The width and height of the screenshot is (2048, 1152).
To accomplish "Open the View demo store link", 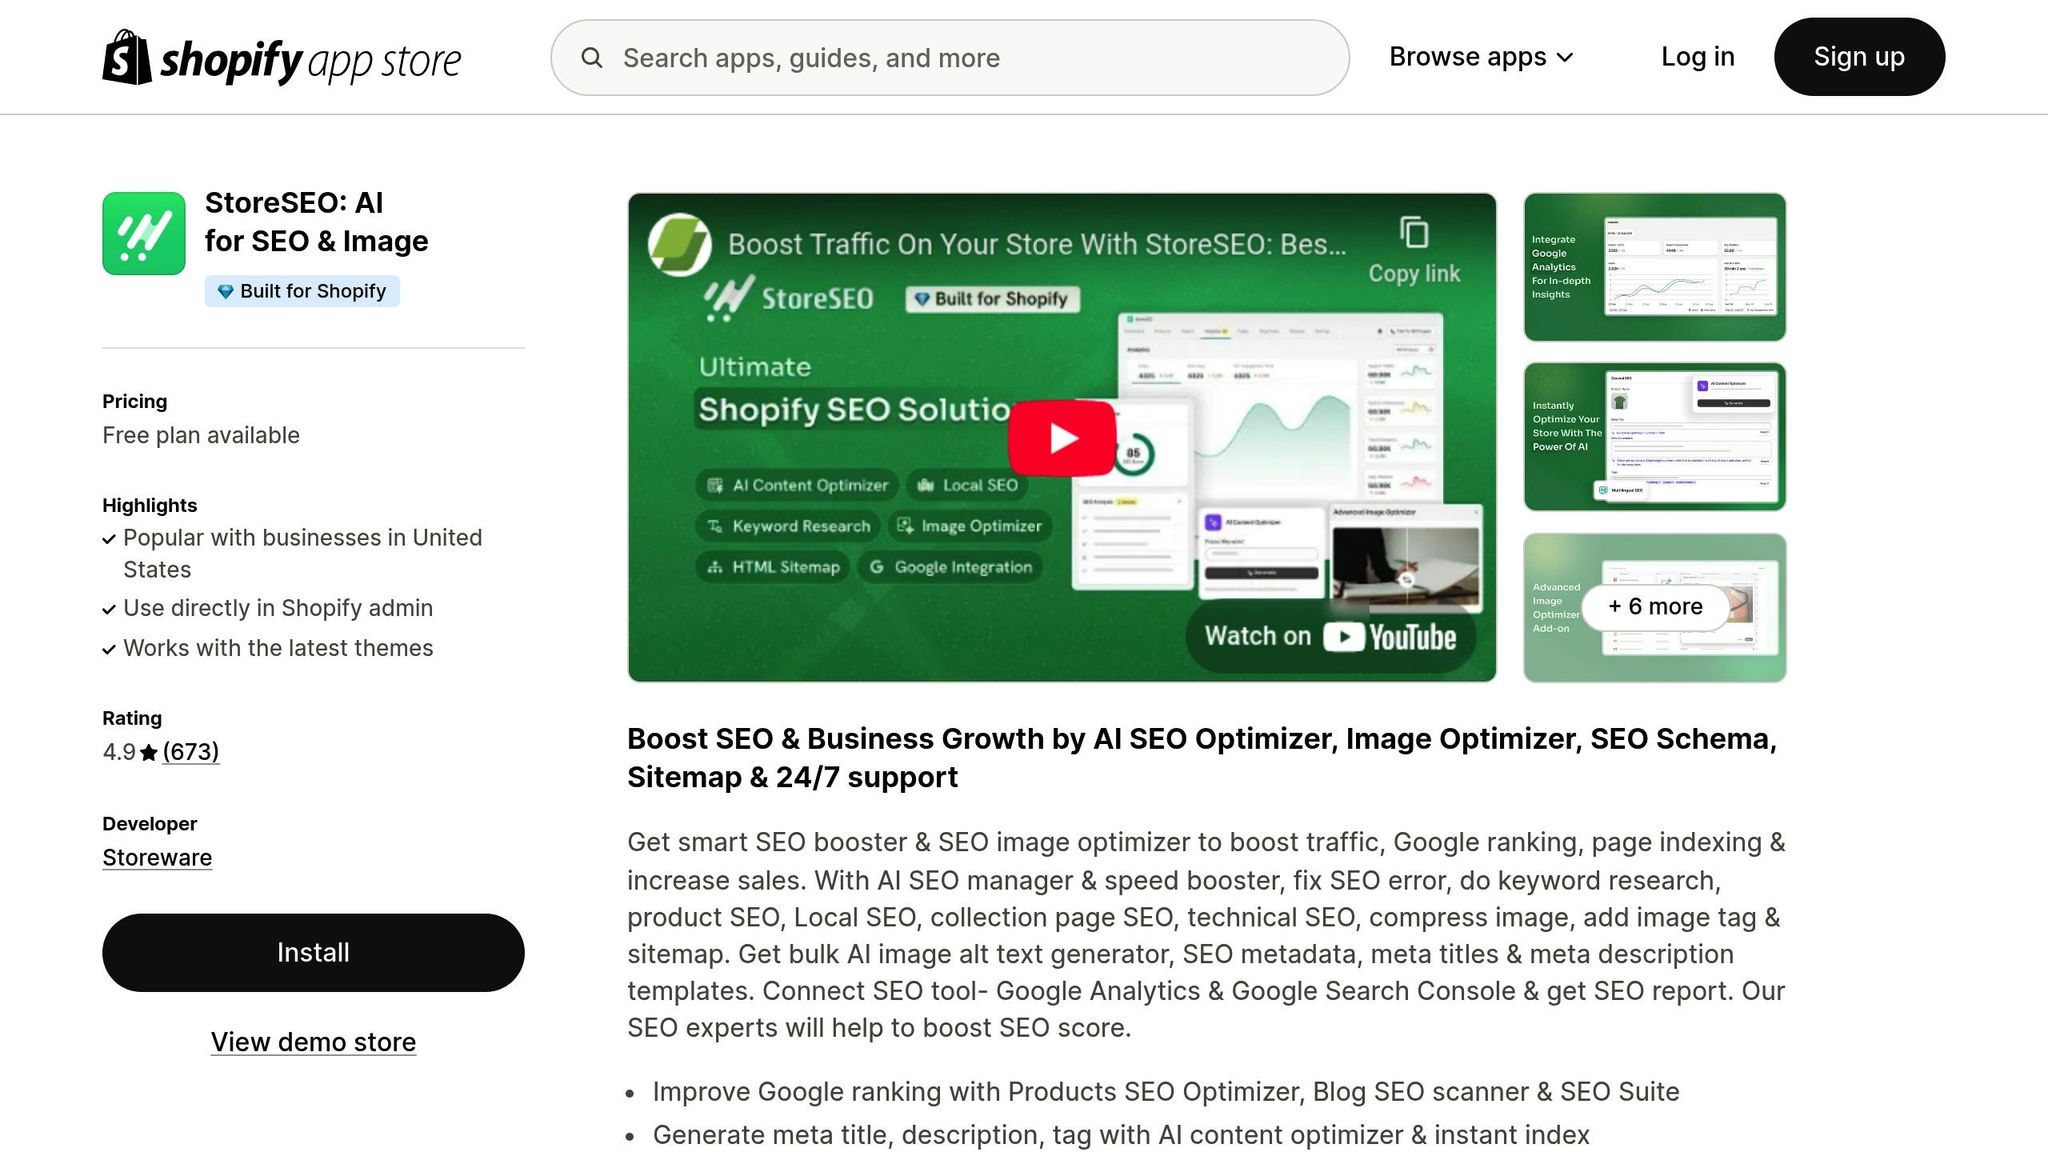I will tap(313, 1042).
